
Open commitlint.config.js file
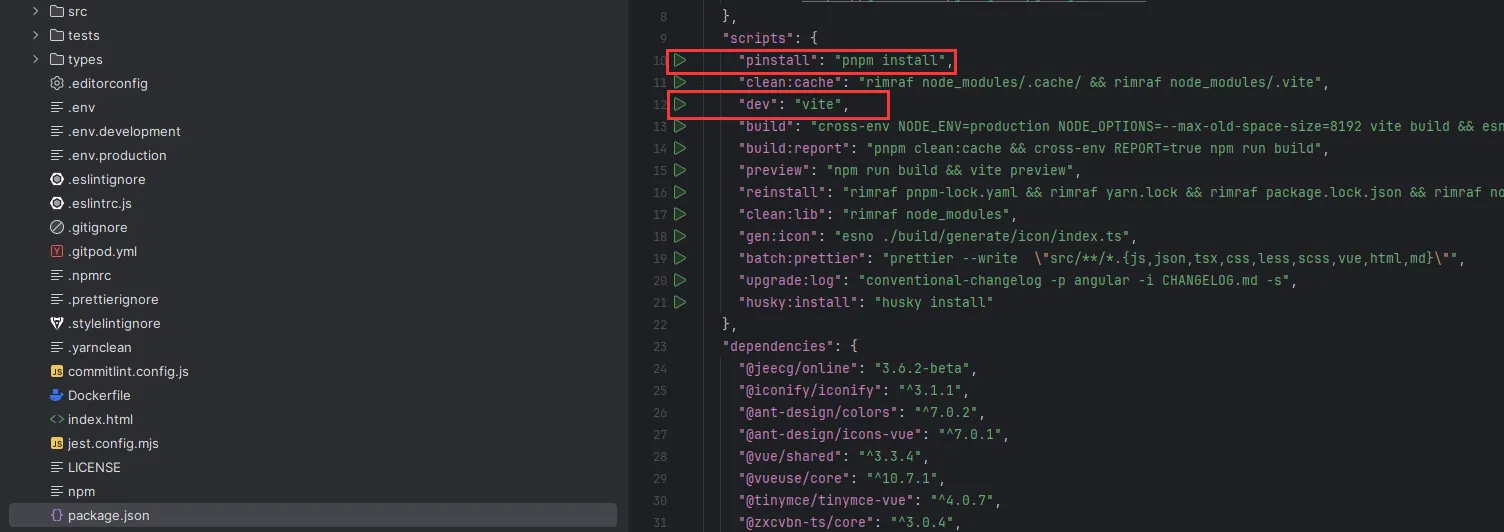tap(128, 371)
